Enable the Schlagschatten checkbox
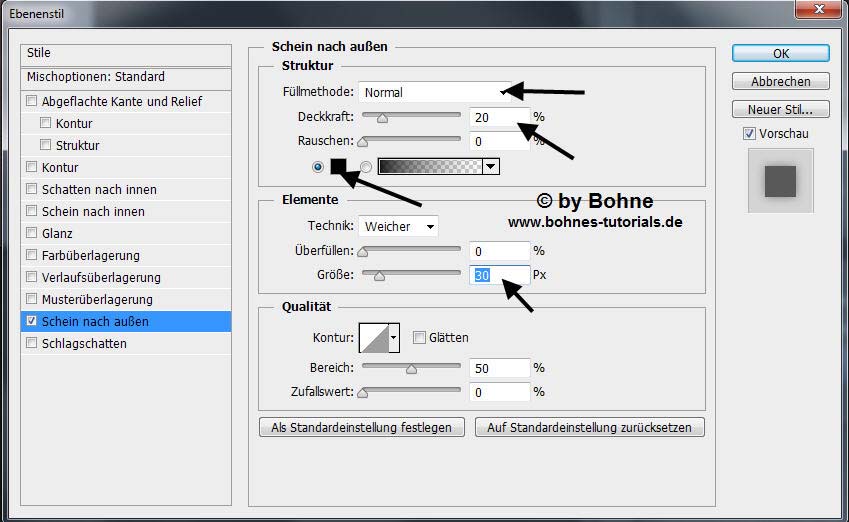The width and height of the screenshot is (849, 522). (x=32, y=343)
